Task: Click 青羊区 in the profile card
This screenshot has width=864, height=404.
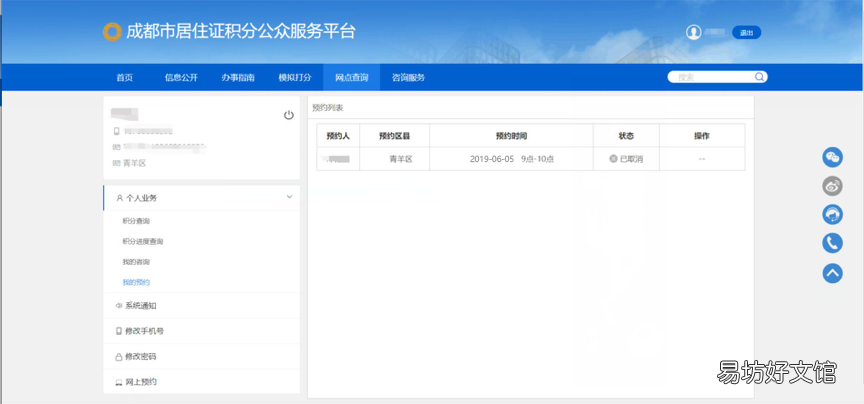Action: tap(134, 163)
